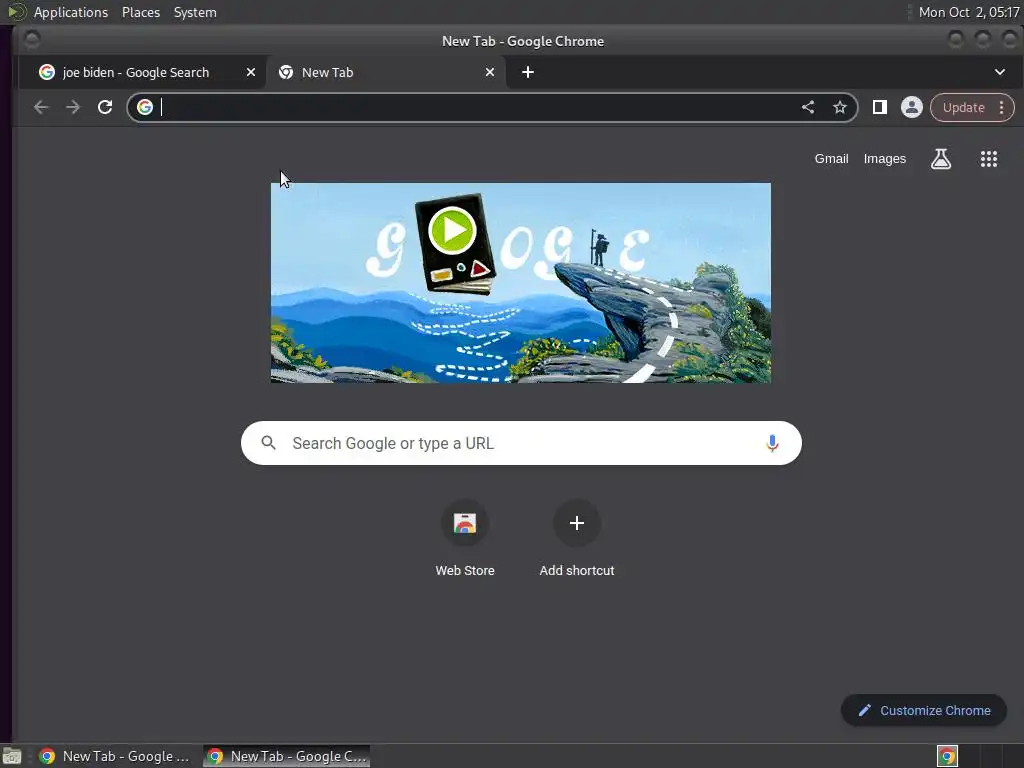1024x768 pixels.
Task: Switch to joe biden - Google Search tab
Action: (142, 72)
